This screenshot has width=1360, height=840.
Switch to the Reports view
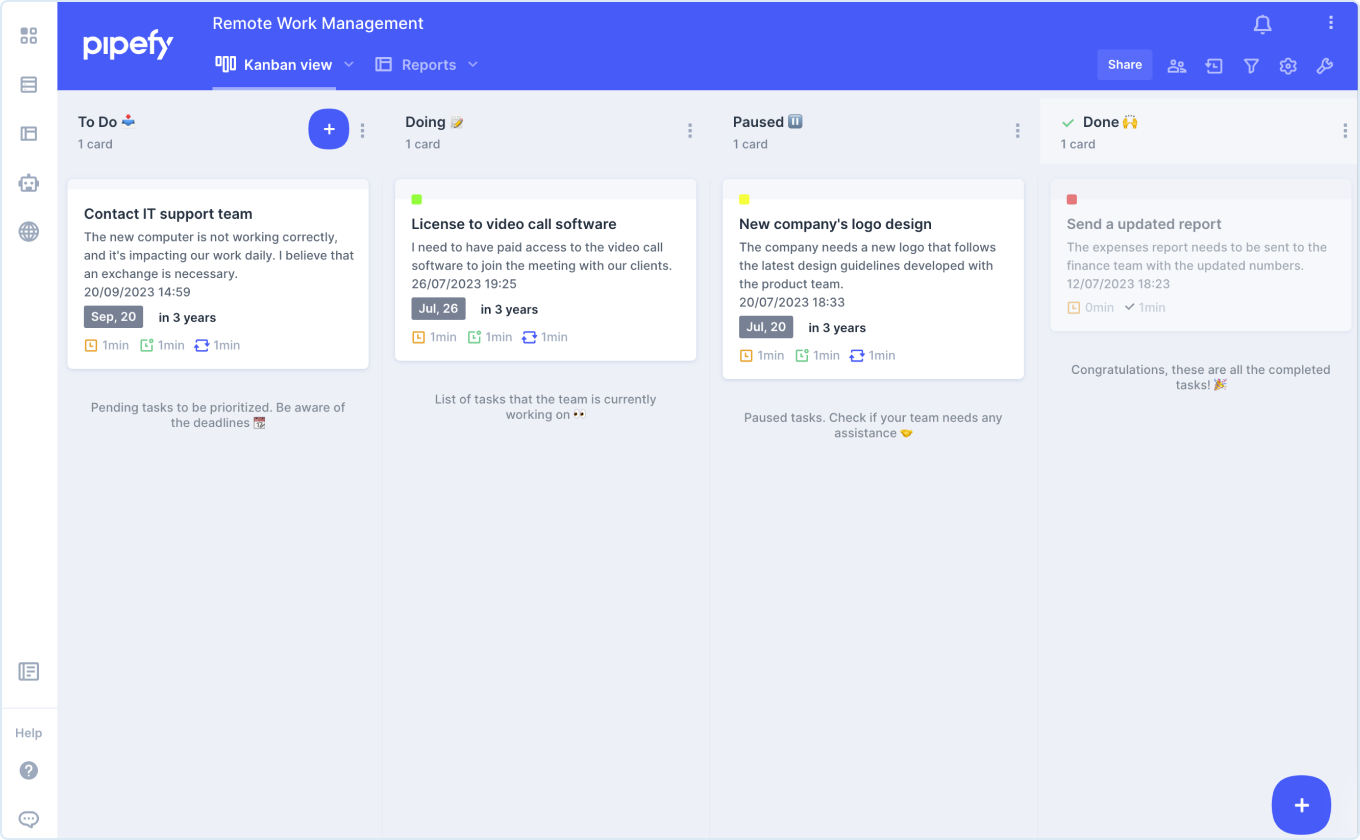(426, 64)
